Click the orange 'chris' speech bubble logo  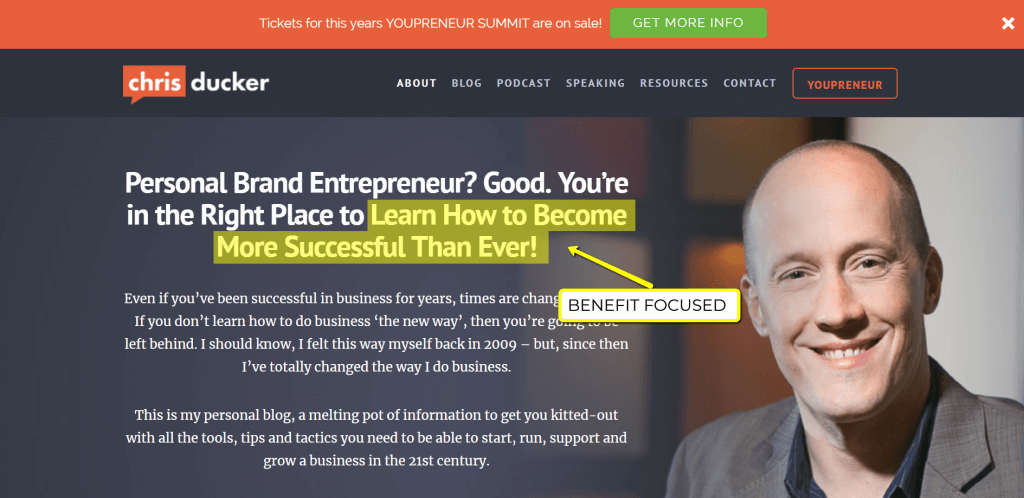[x=151, y=83]
